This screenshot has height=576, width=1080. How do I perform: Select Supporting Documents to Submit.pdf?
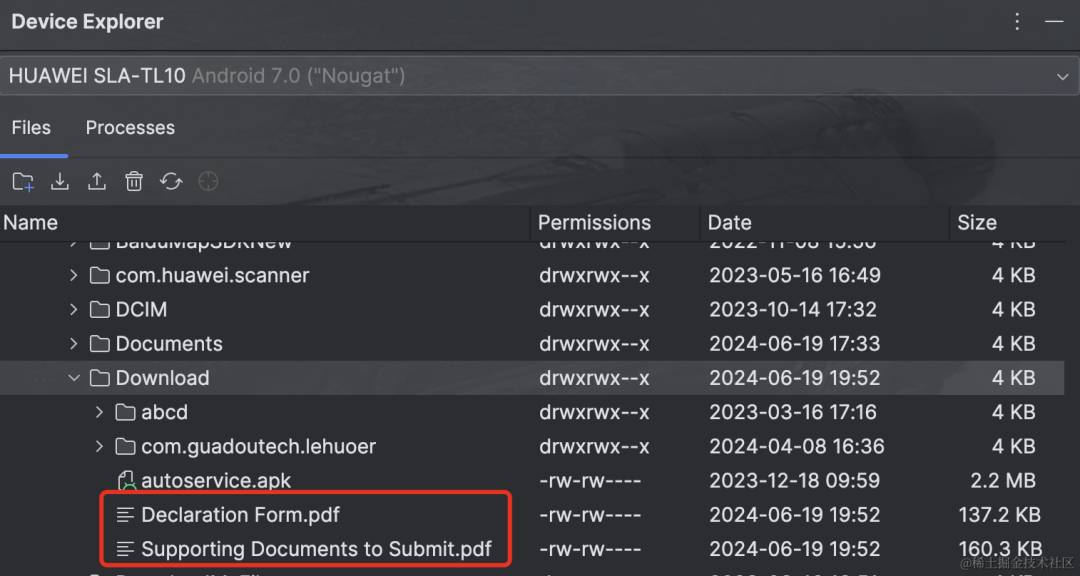316,549
